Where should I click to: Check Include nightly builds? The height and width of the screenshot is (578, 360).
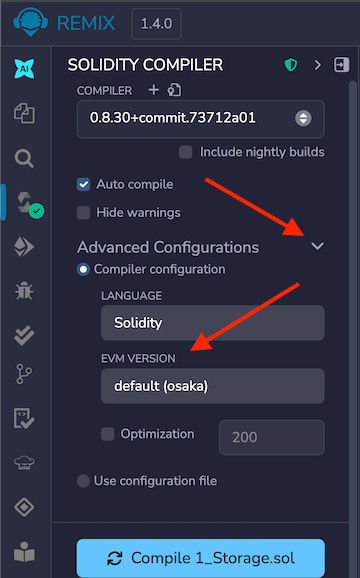click(185, 152)
